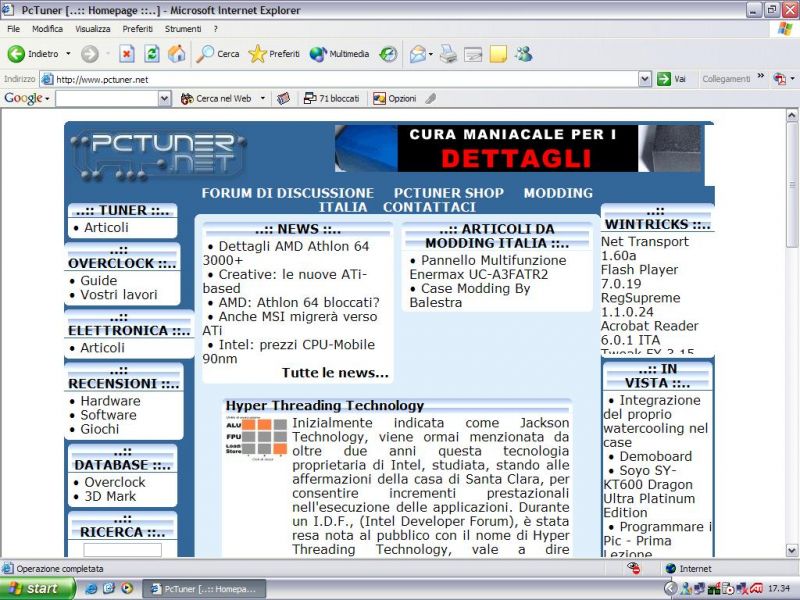
Task: Open the History (Cronologia) icon
Action: pos(388,54)
